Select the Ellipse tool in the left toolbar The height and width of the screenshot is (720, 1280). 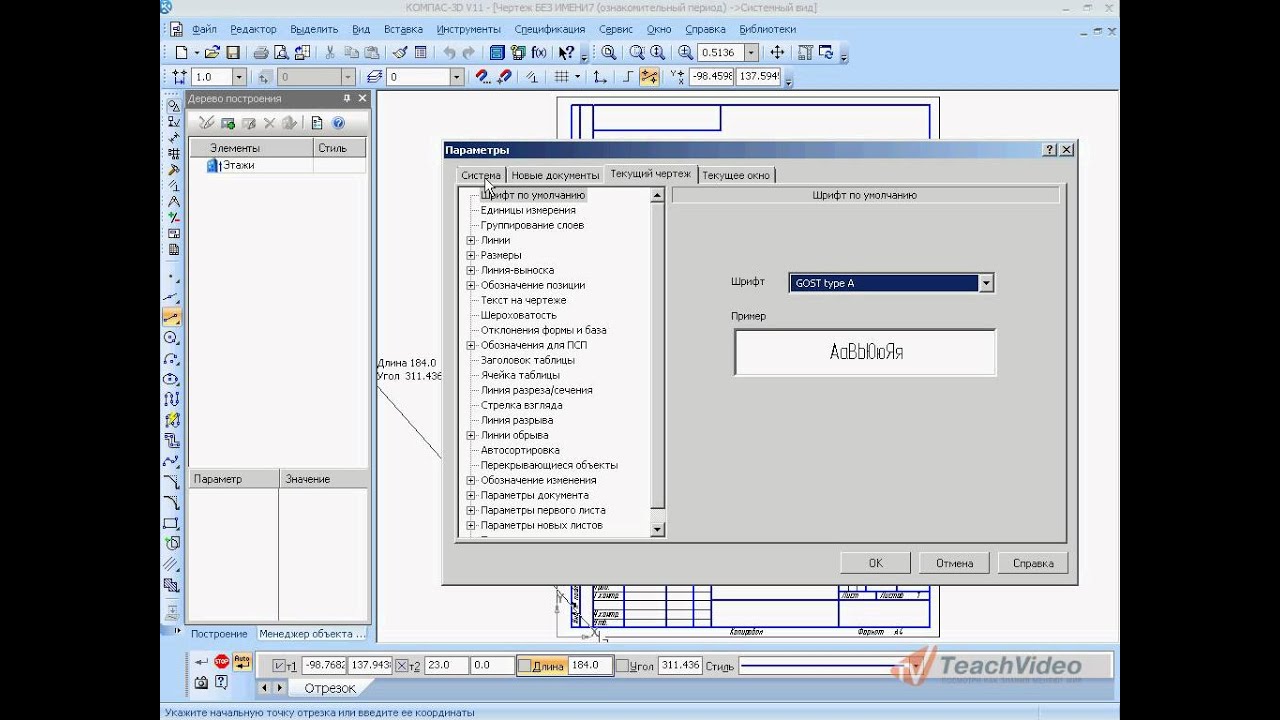pyautogui.click(x=172, y=379)
